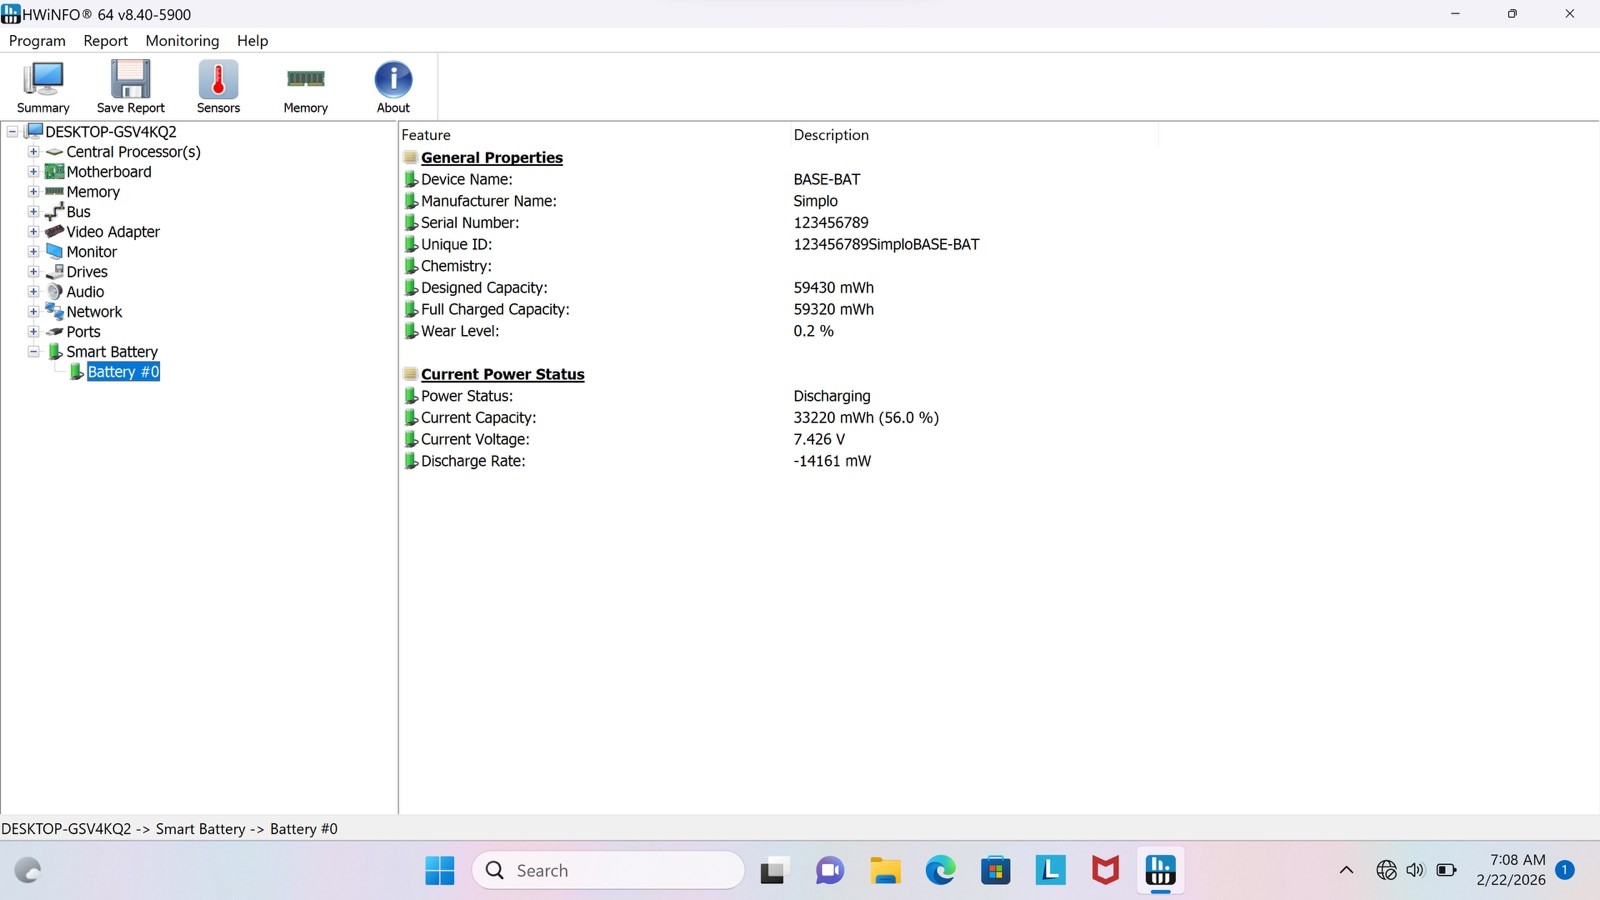
Task: Select the Unique ID row
Action: tap(780, 244)
